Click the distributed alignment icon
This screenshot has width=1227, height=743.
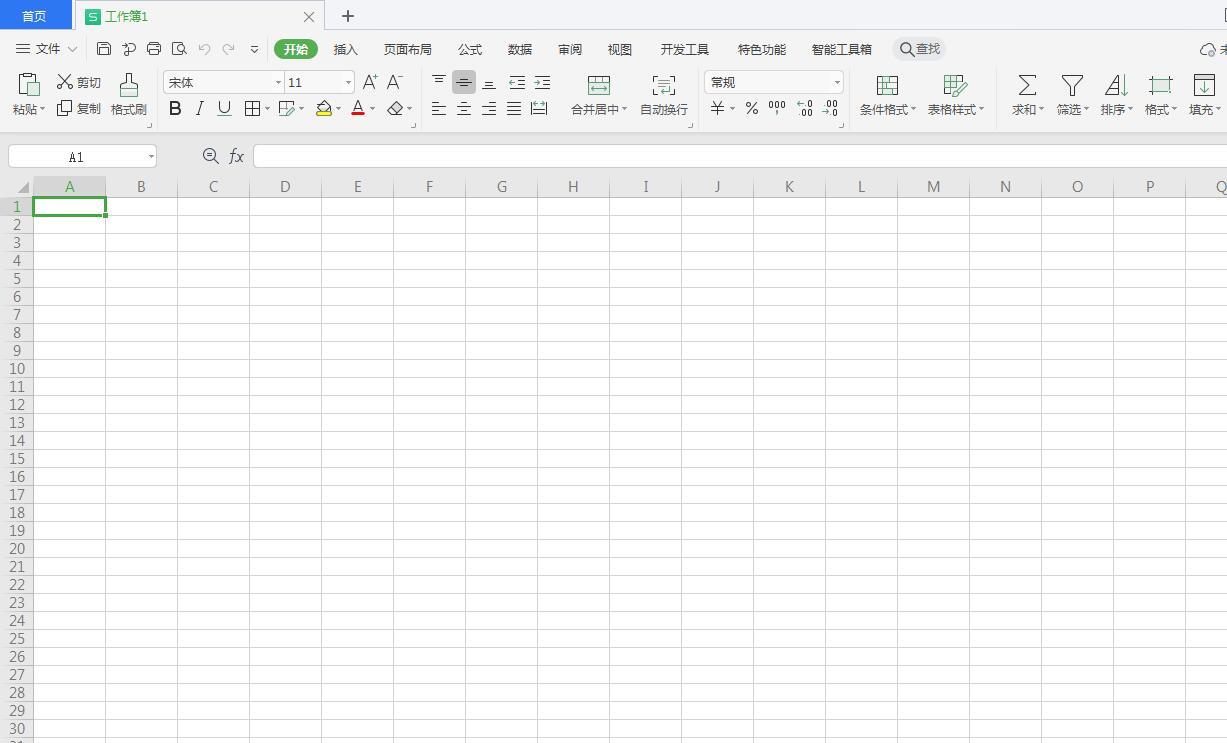pyautogui.click(x=539, y=108)
